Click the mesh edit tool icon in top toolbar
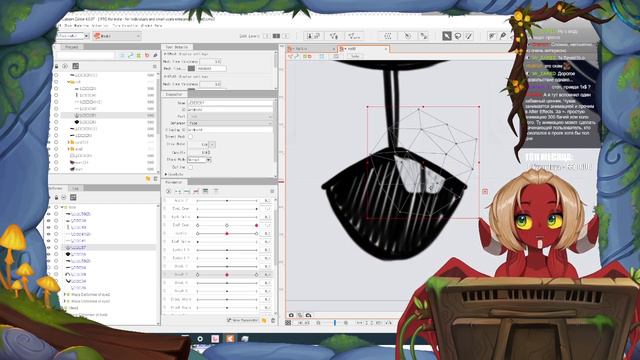The image size is (640, 360). coord(333,36)
